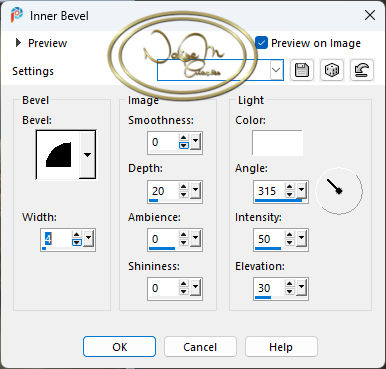Expand the Preview disclosure triangle
This screenshot has height=369, width=386.
click(x=19, y=43)
